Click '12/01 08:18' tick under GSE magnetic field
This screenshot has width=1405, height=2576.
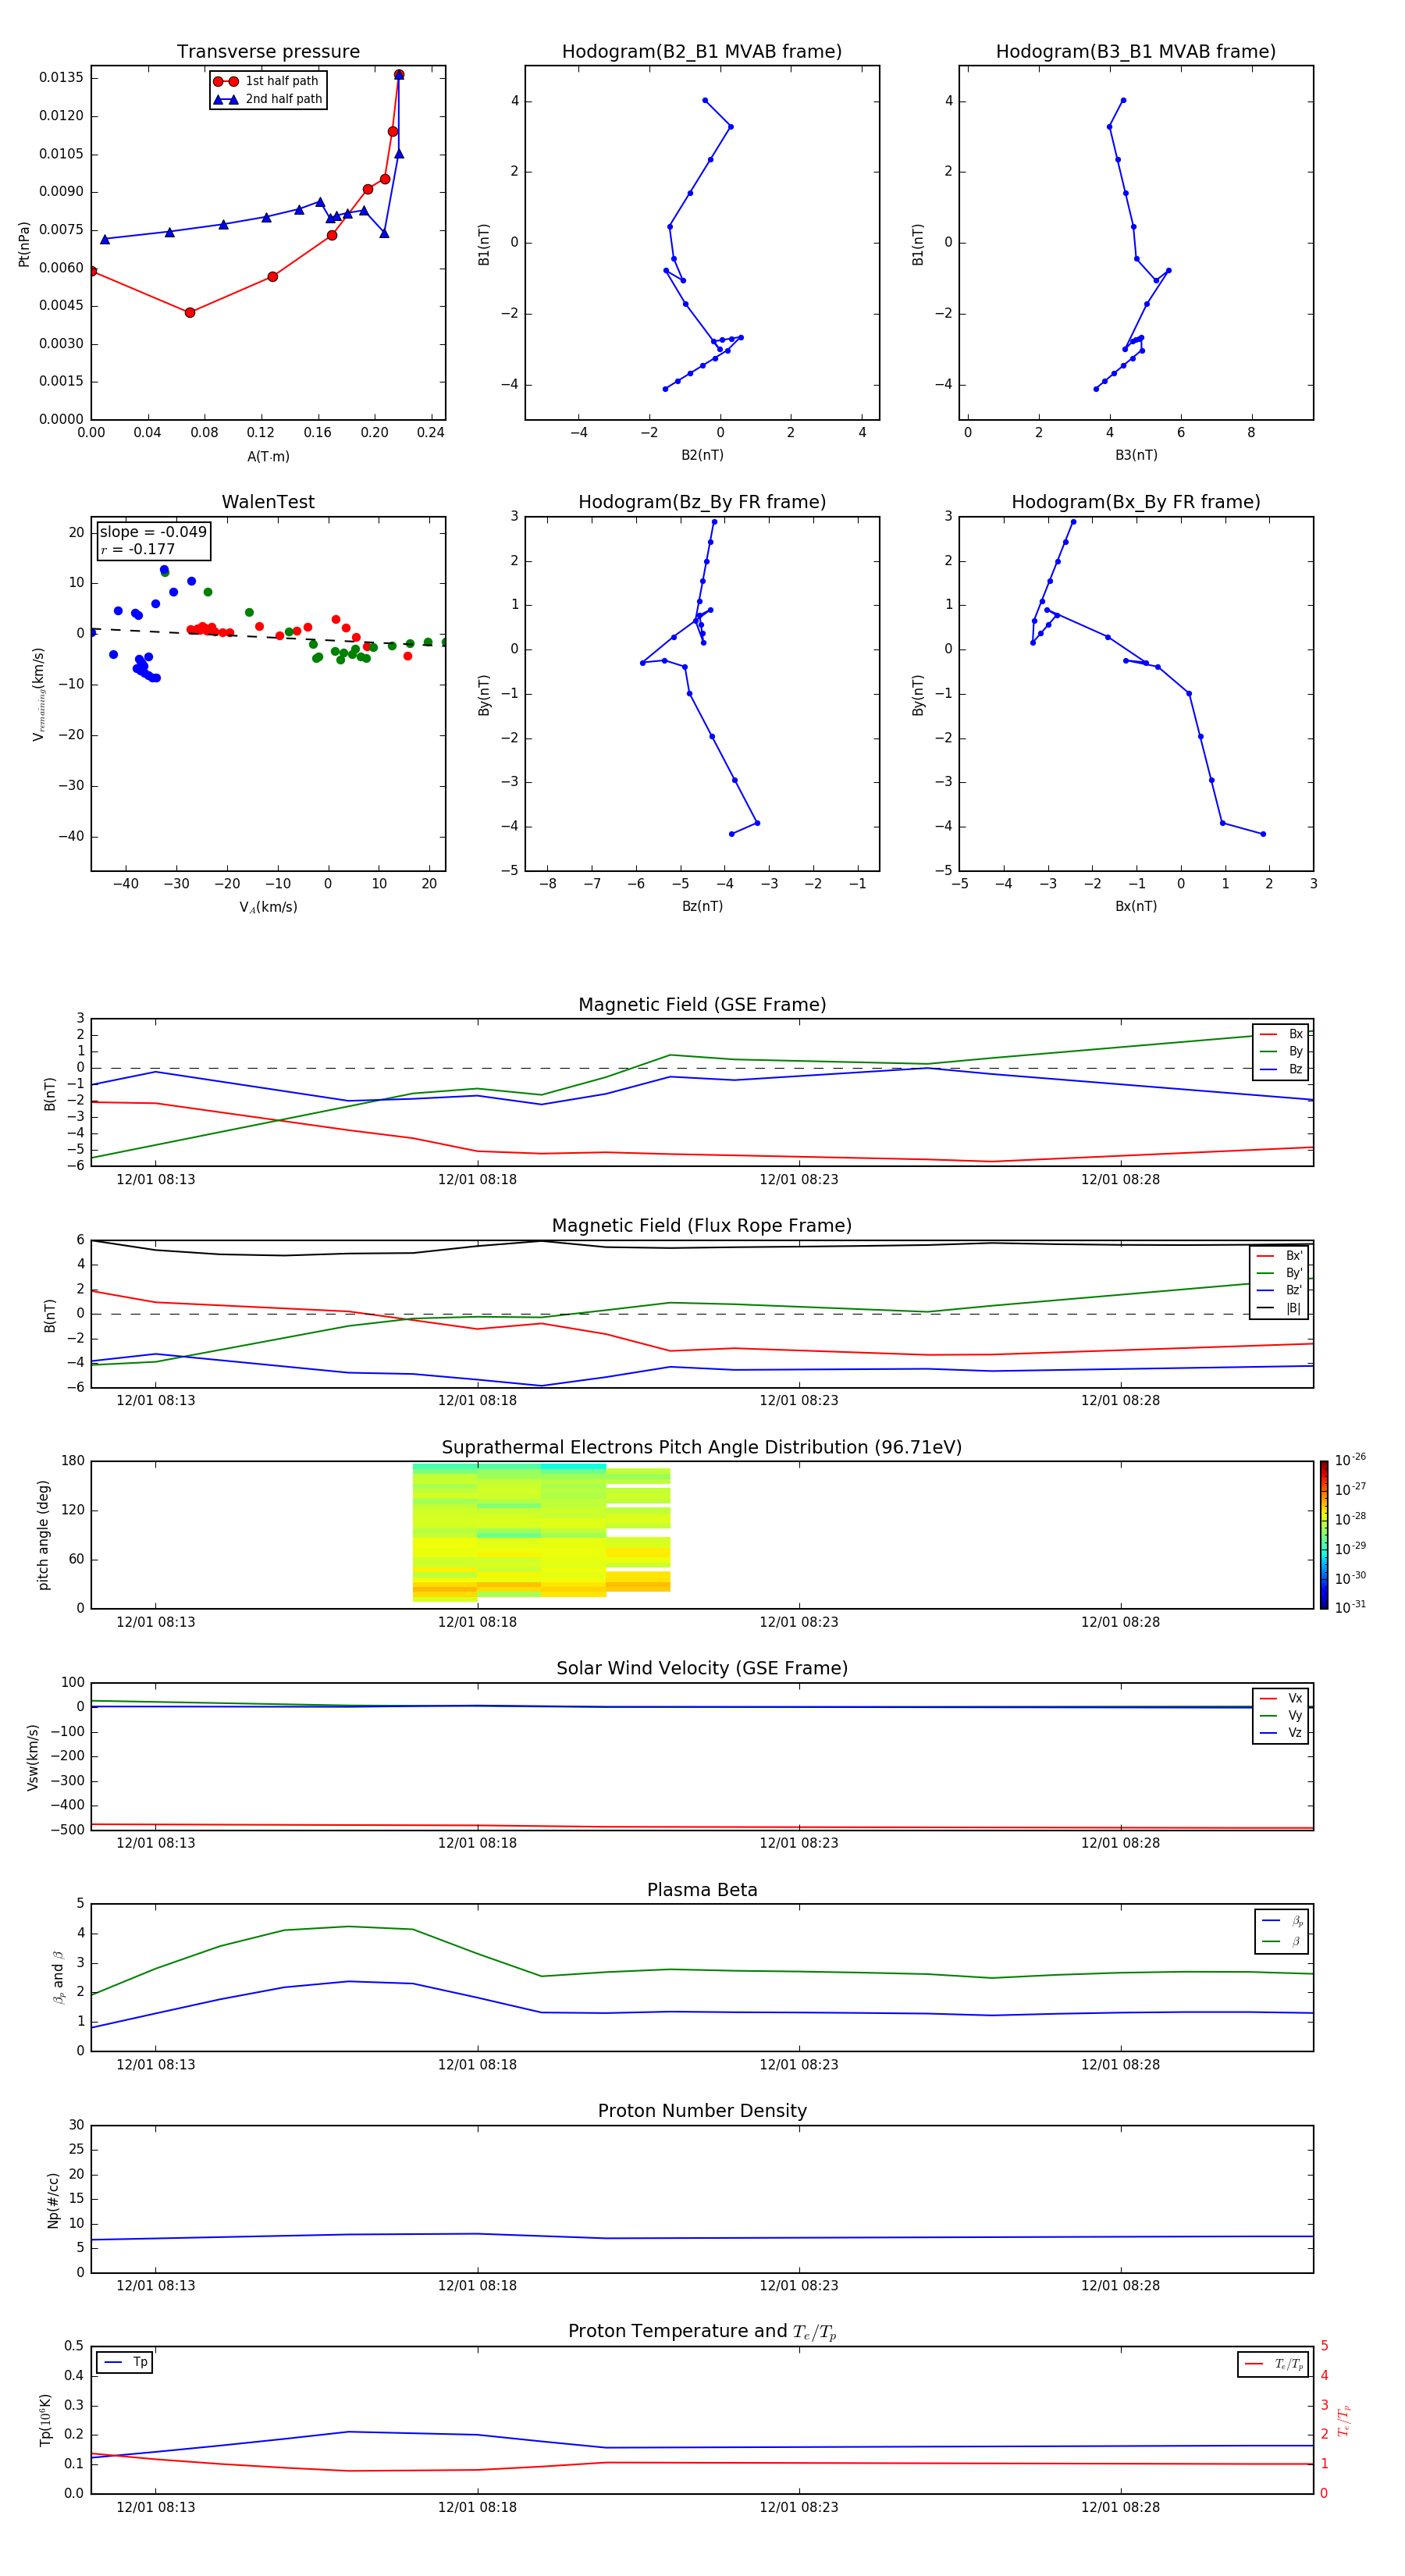pos(477,1179)
